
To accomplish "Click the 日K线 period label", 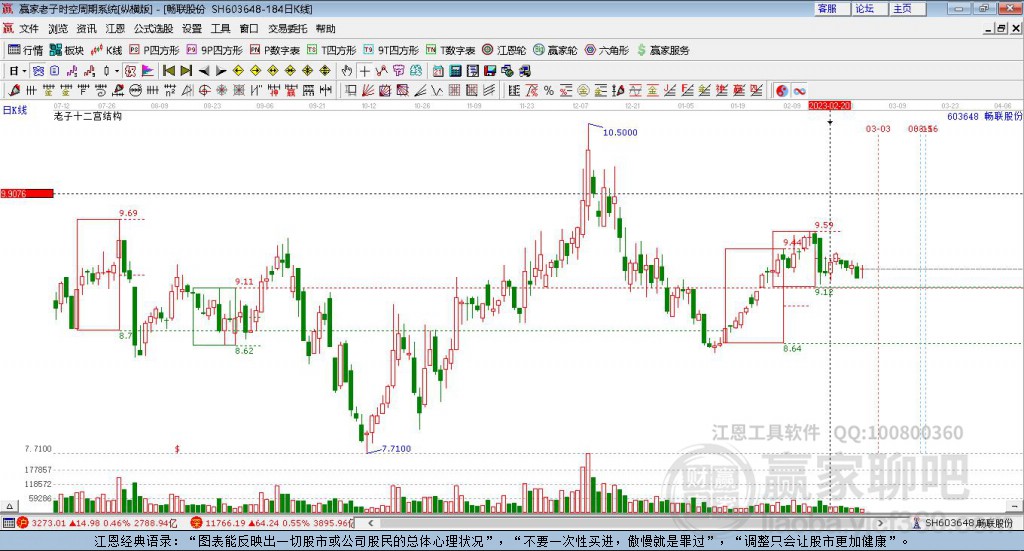I will click(15, 110).
